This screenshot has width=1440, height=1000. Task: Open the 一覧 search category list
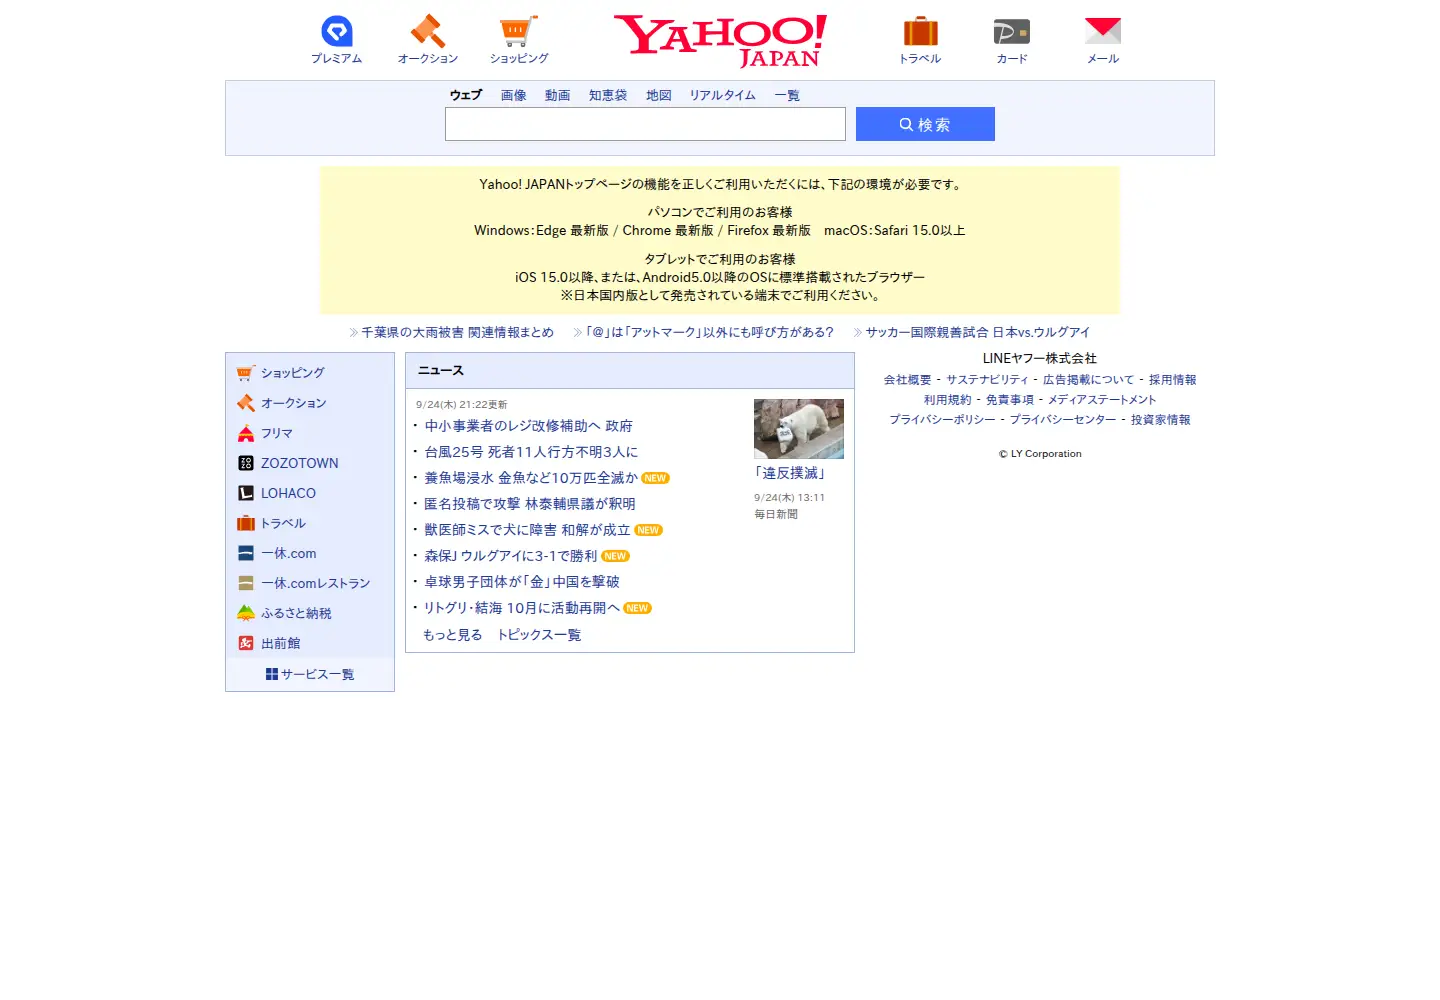(x=787, y=95)
